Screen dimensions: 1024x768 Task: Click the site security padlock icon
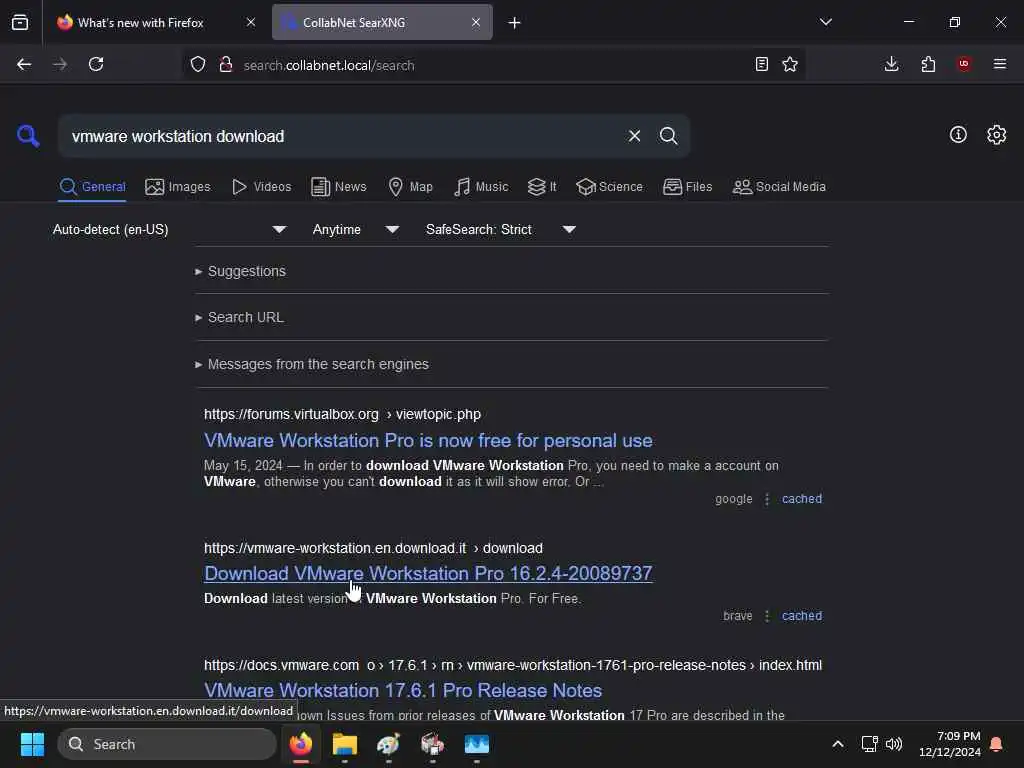pos(226,64)
